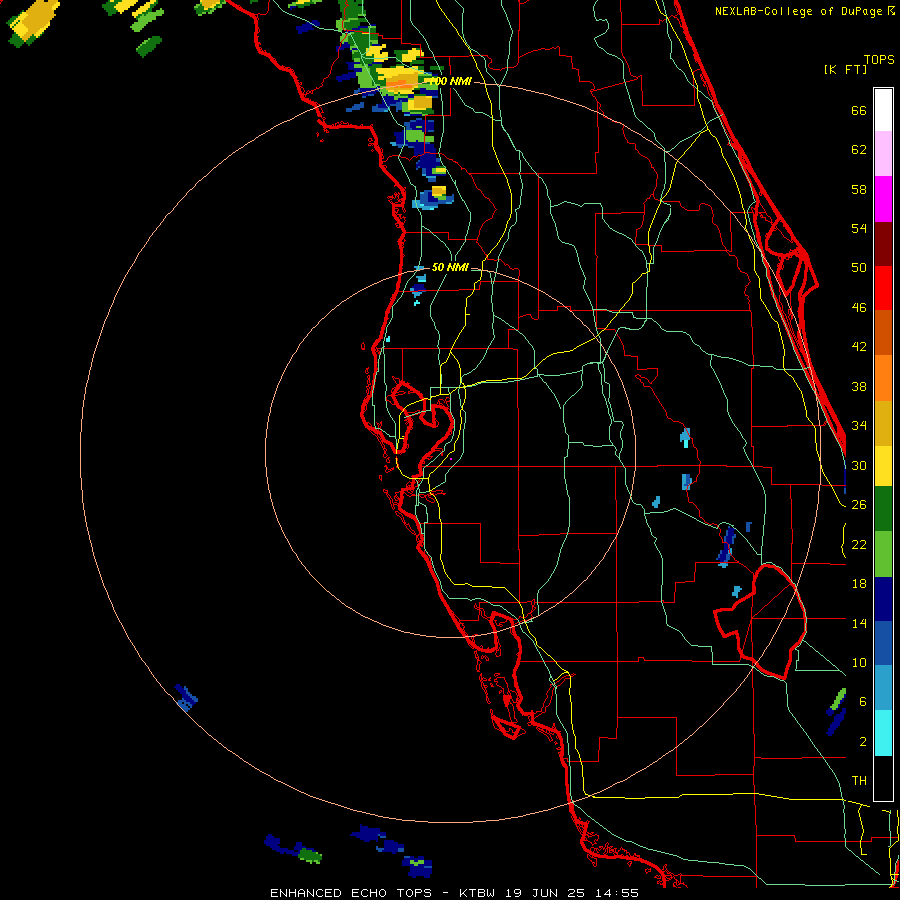The image size is (900, 900).
Task: Click the "14:55" timestamp text
Action: (616, 893)
